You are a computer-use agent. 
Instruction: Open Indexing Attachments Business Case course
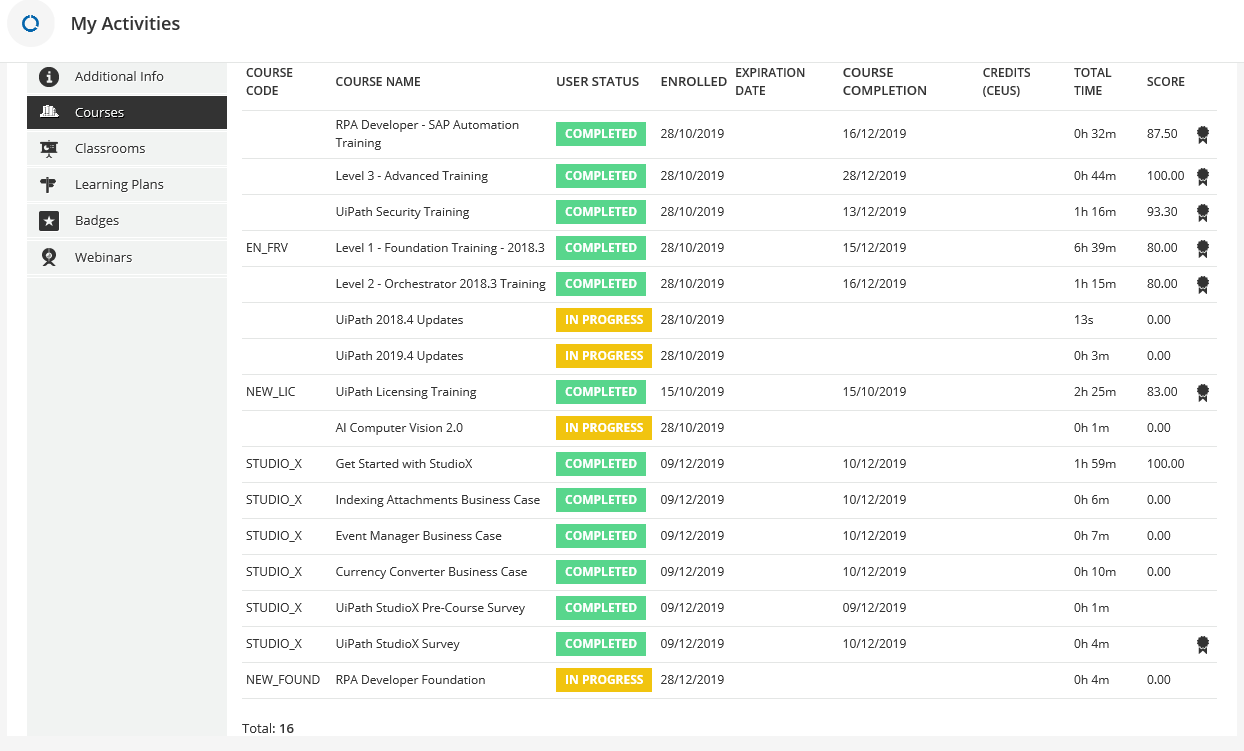pyautogui.click(x=438, y=500)
